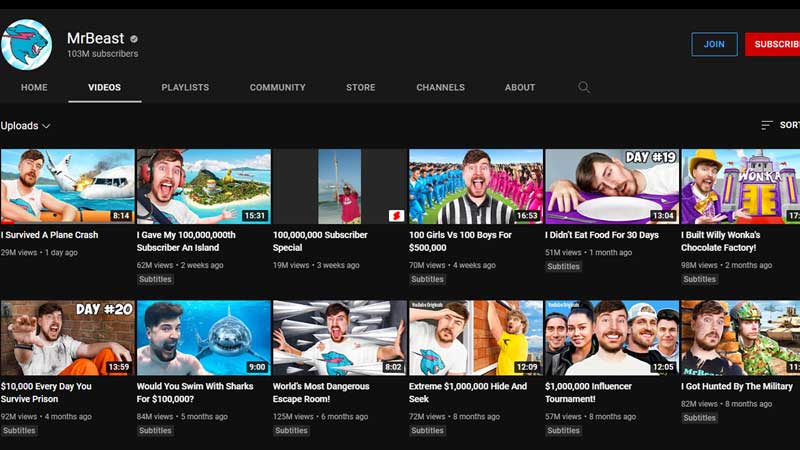Open the island giveaway video thumbnail
Image resolution: width=800 pixels, height=450 pixels.
point(204,186)
